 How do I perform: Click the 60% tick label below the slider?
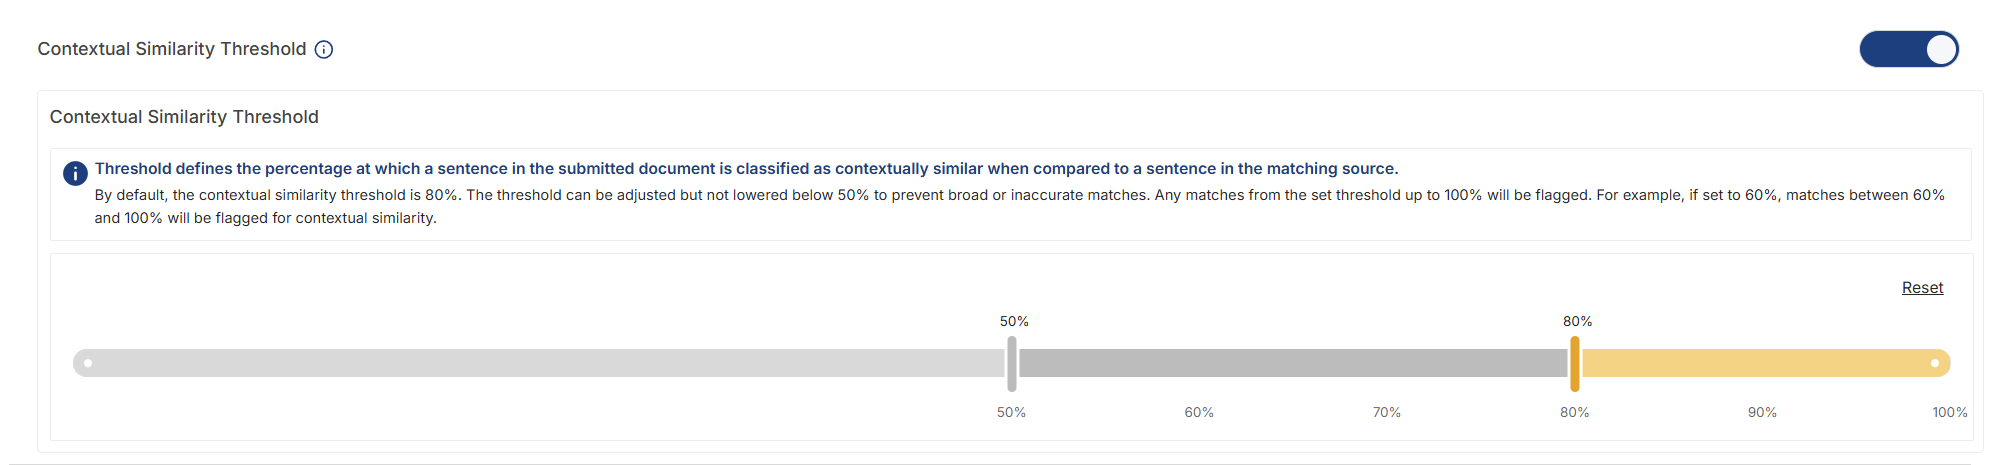tap(1199, 412)
